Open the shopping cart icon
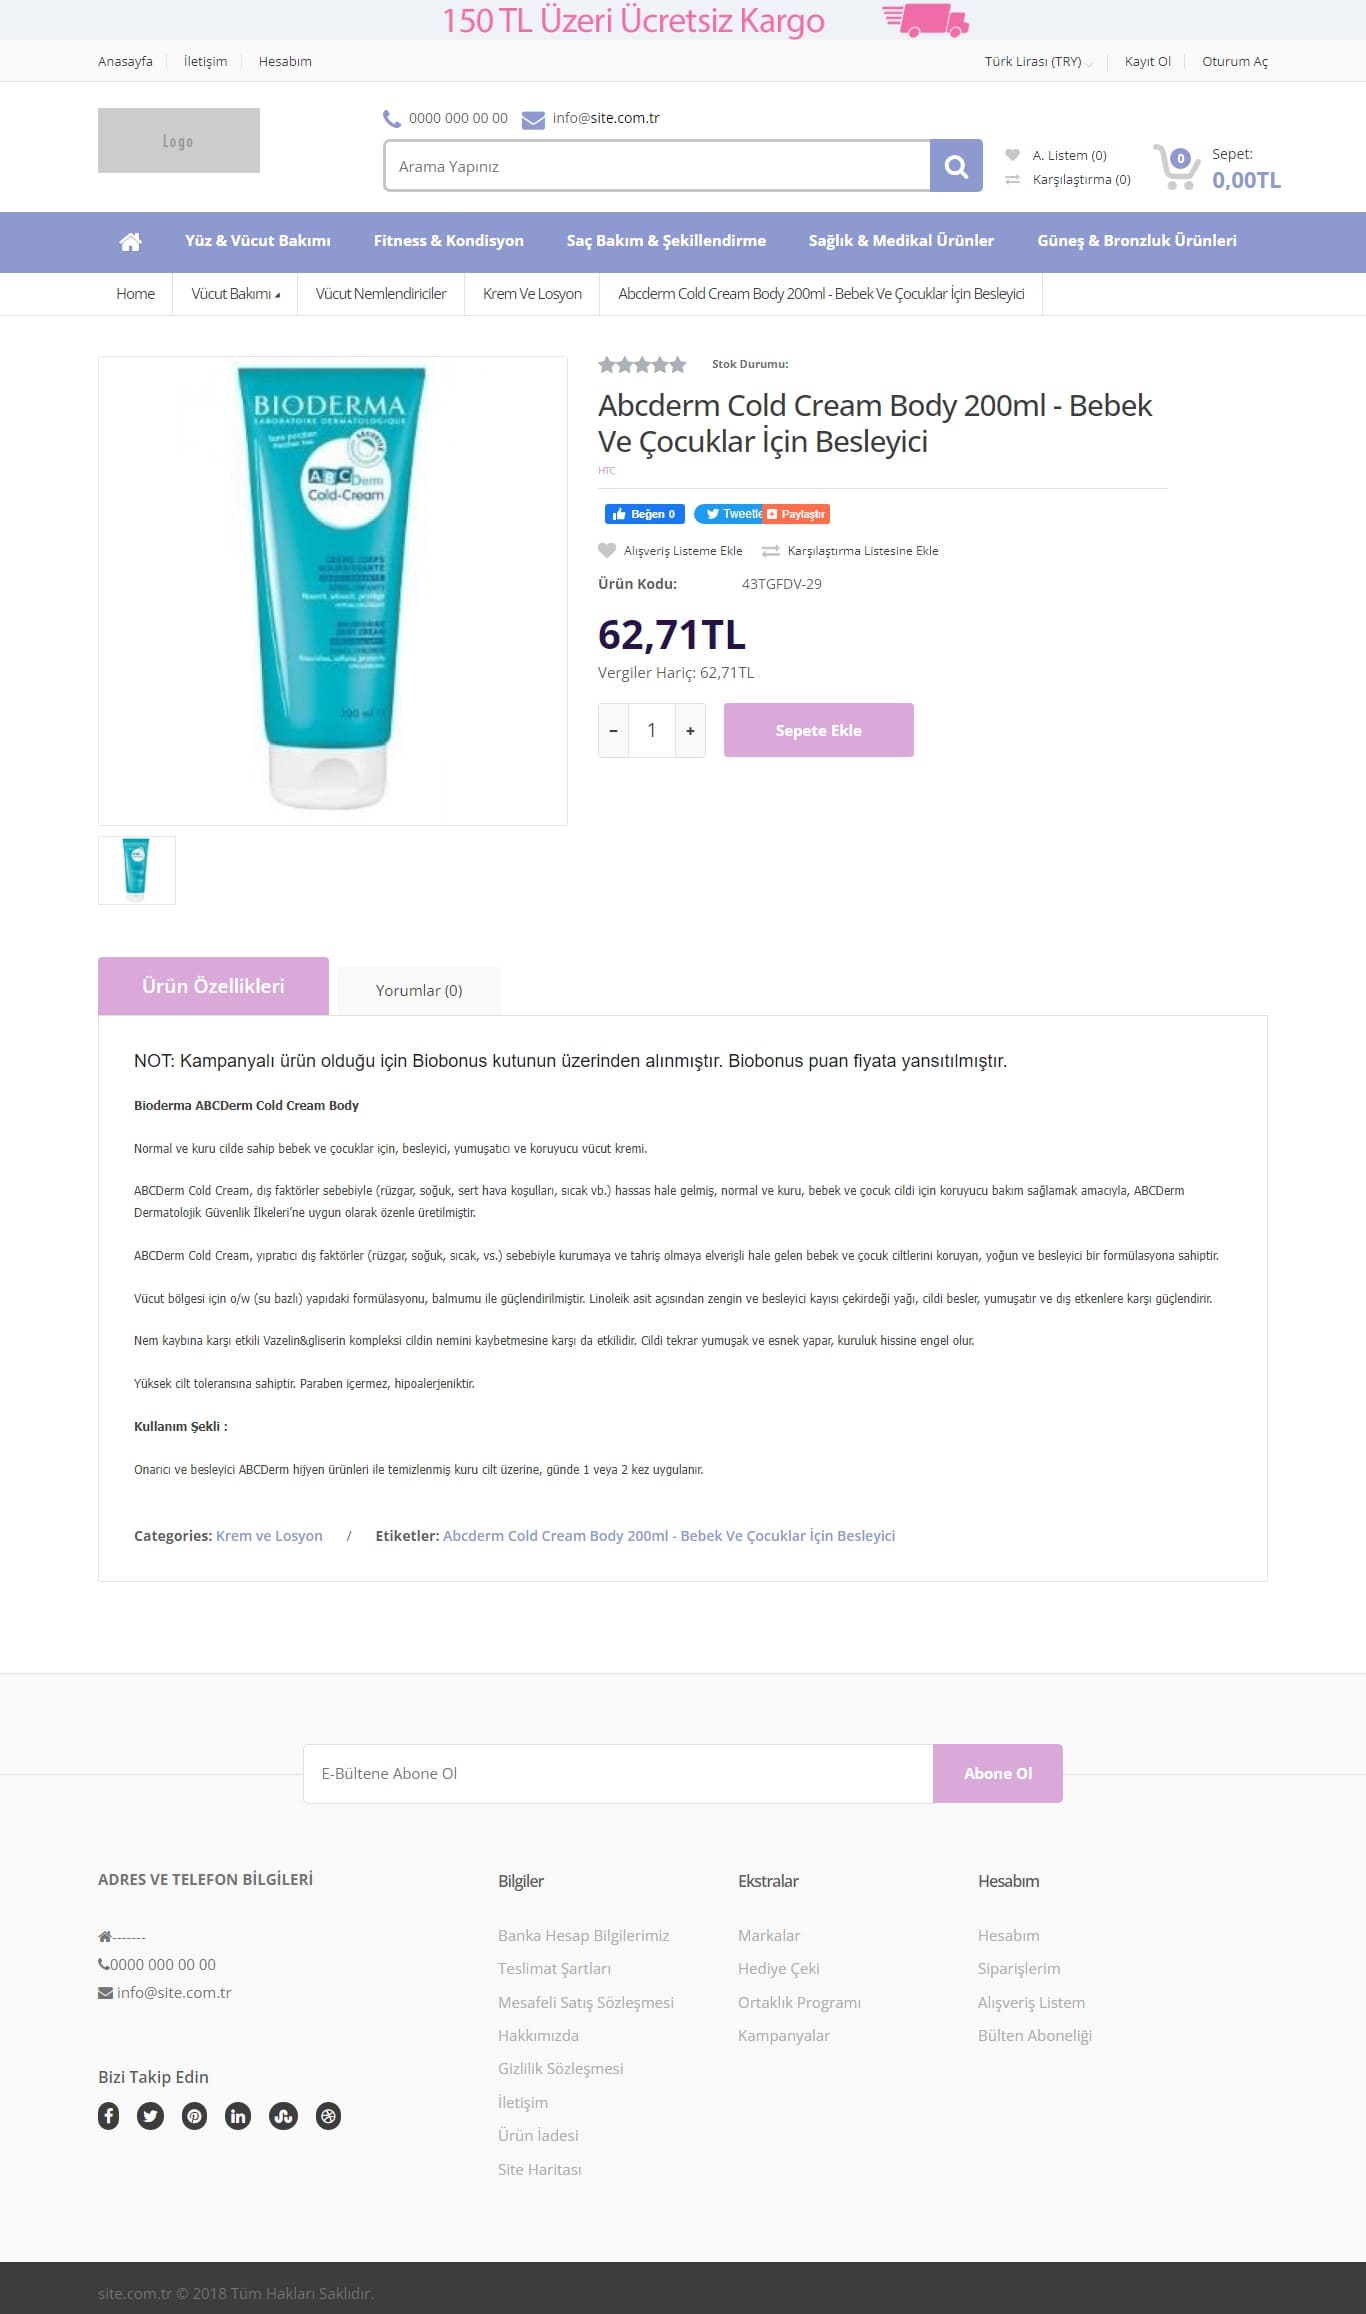The height and width of the screenshot is (2314, 1366). point(1176,167)
